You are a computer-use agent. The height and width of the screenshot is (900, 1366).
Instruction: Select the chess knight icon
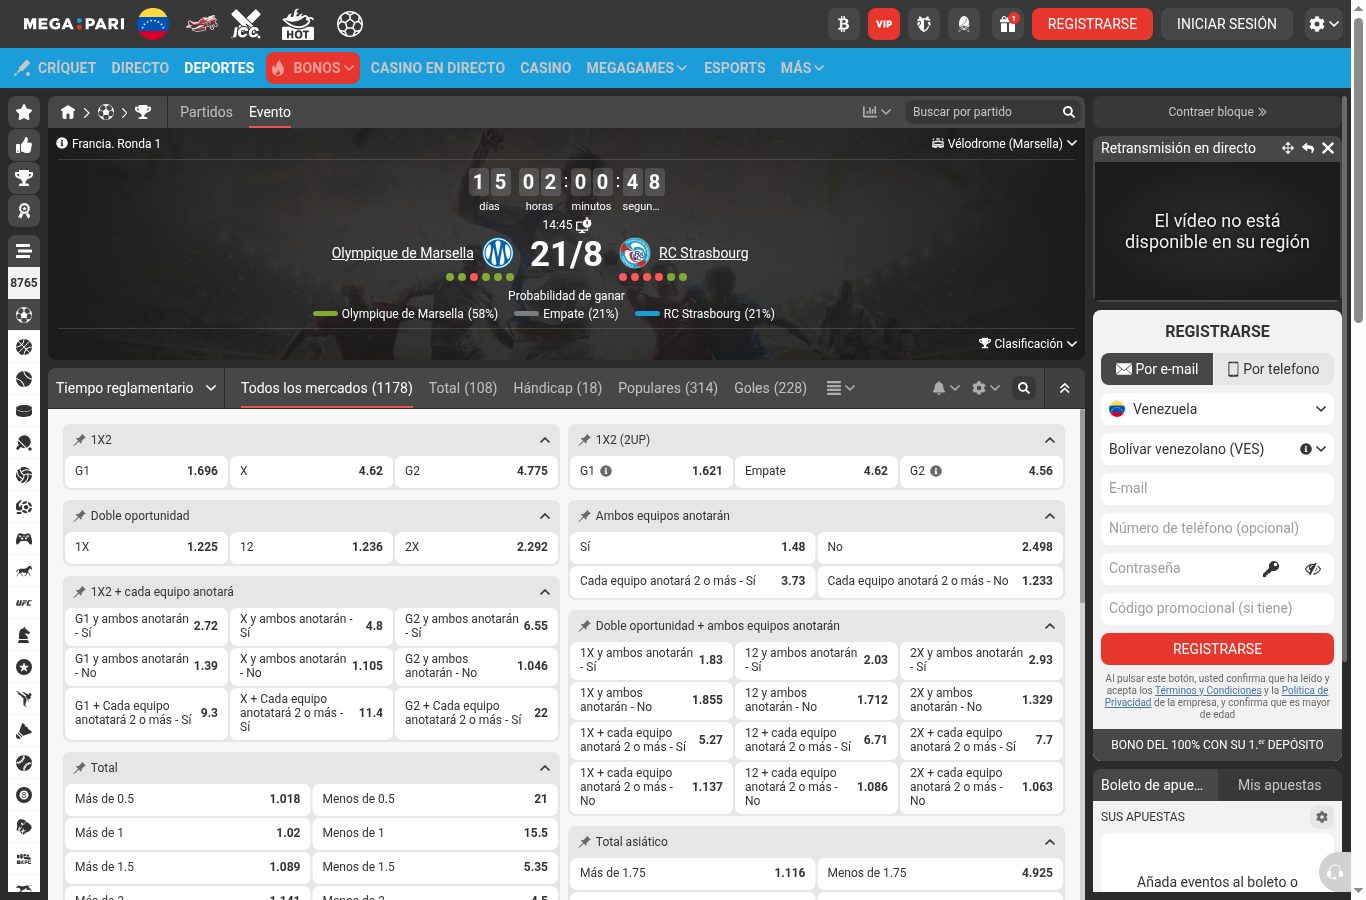(x=24, y=635)
